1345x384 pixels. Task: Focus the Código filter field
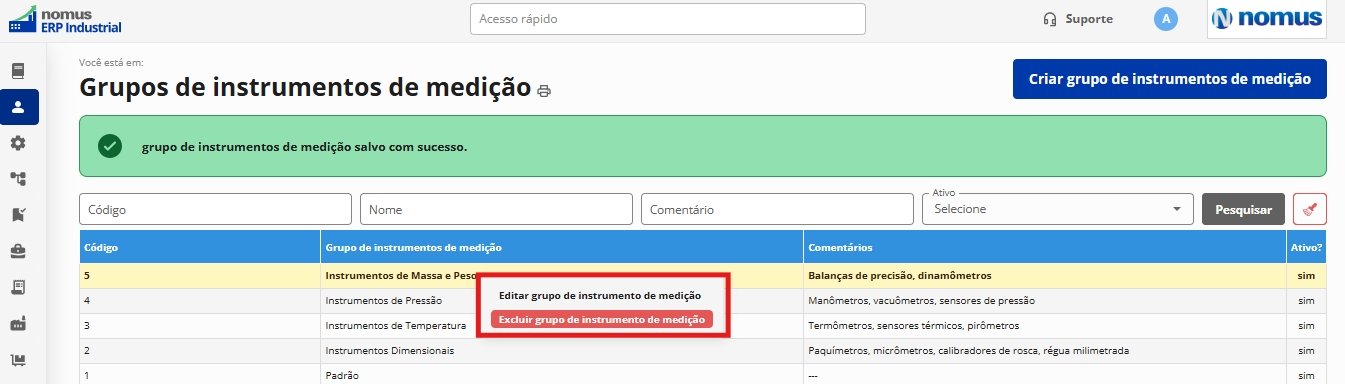point(215,209)
